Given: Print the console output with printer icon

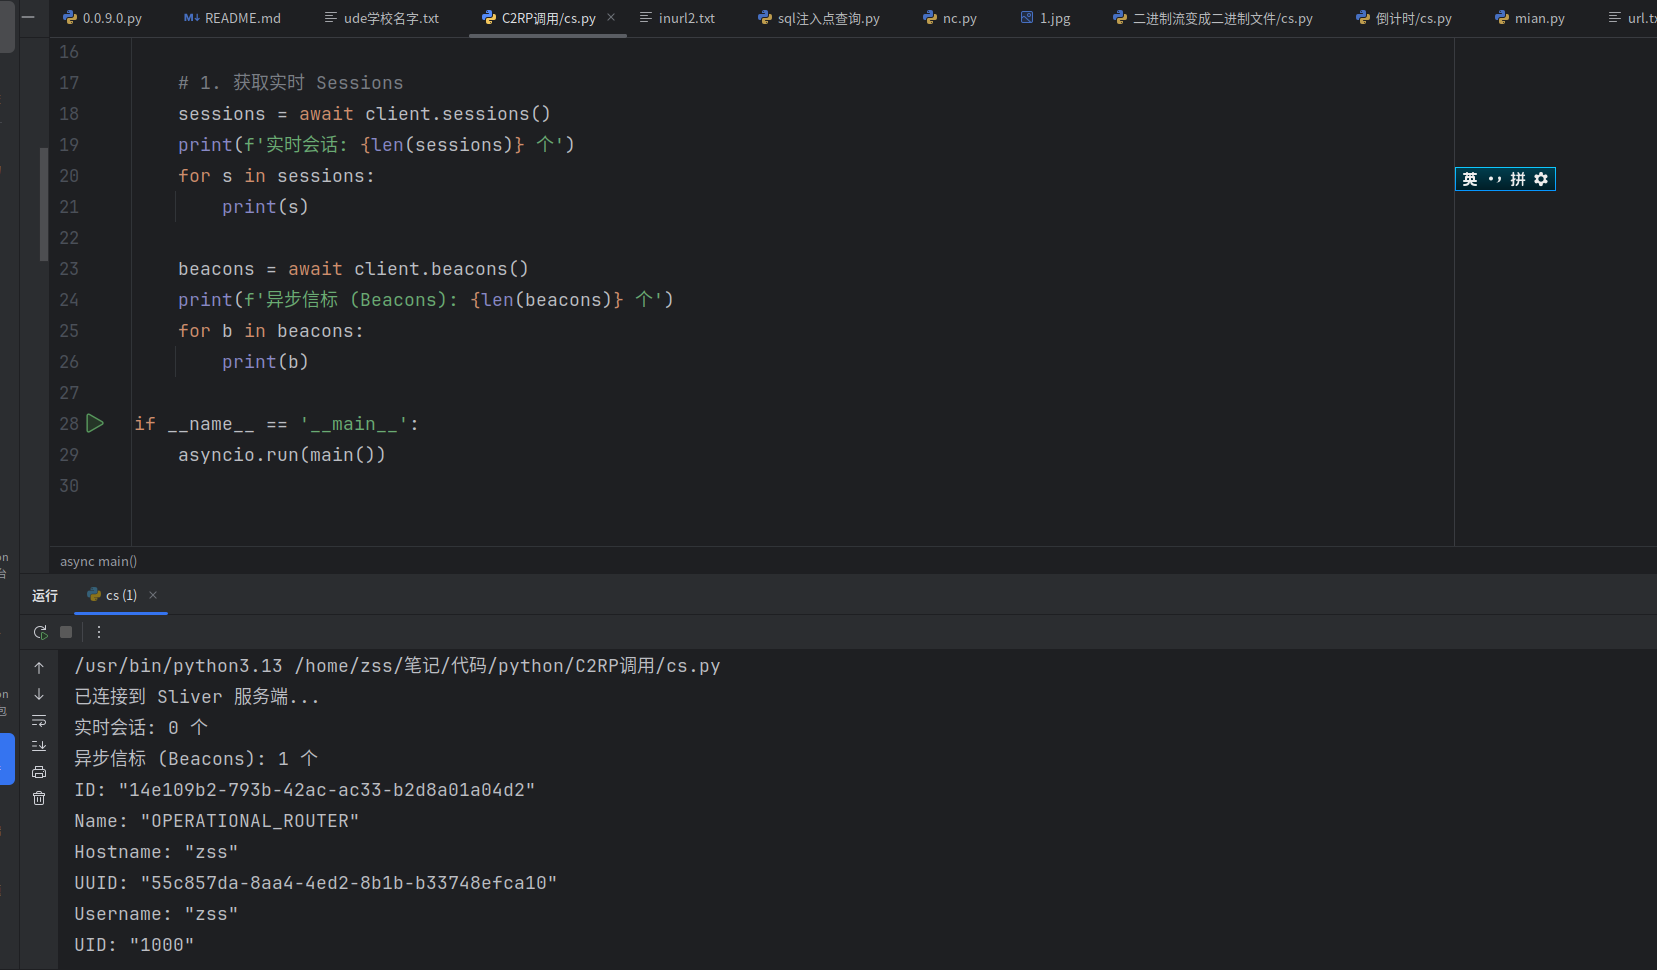Looking at the screenshot, I should click(x=39, y=772).
